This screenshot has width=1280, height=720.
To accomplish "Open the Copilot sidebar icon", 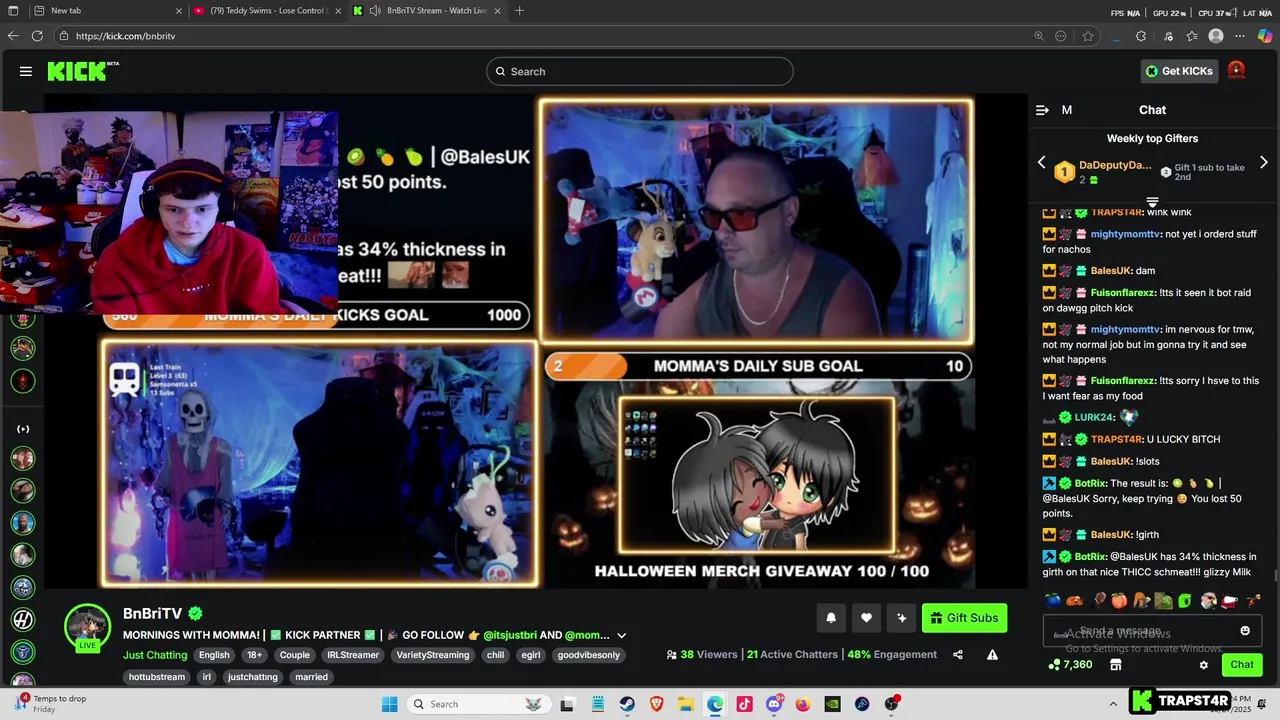I will click(x=1265, y=36).
